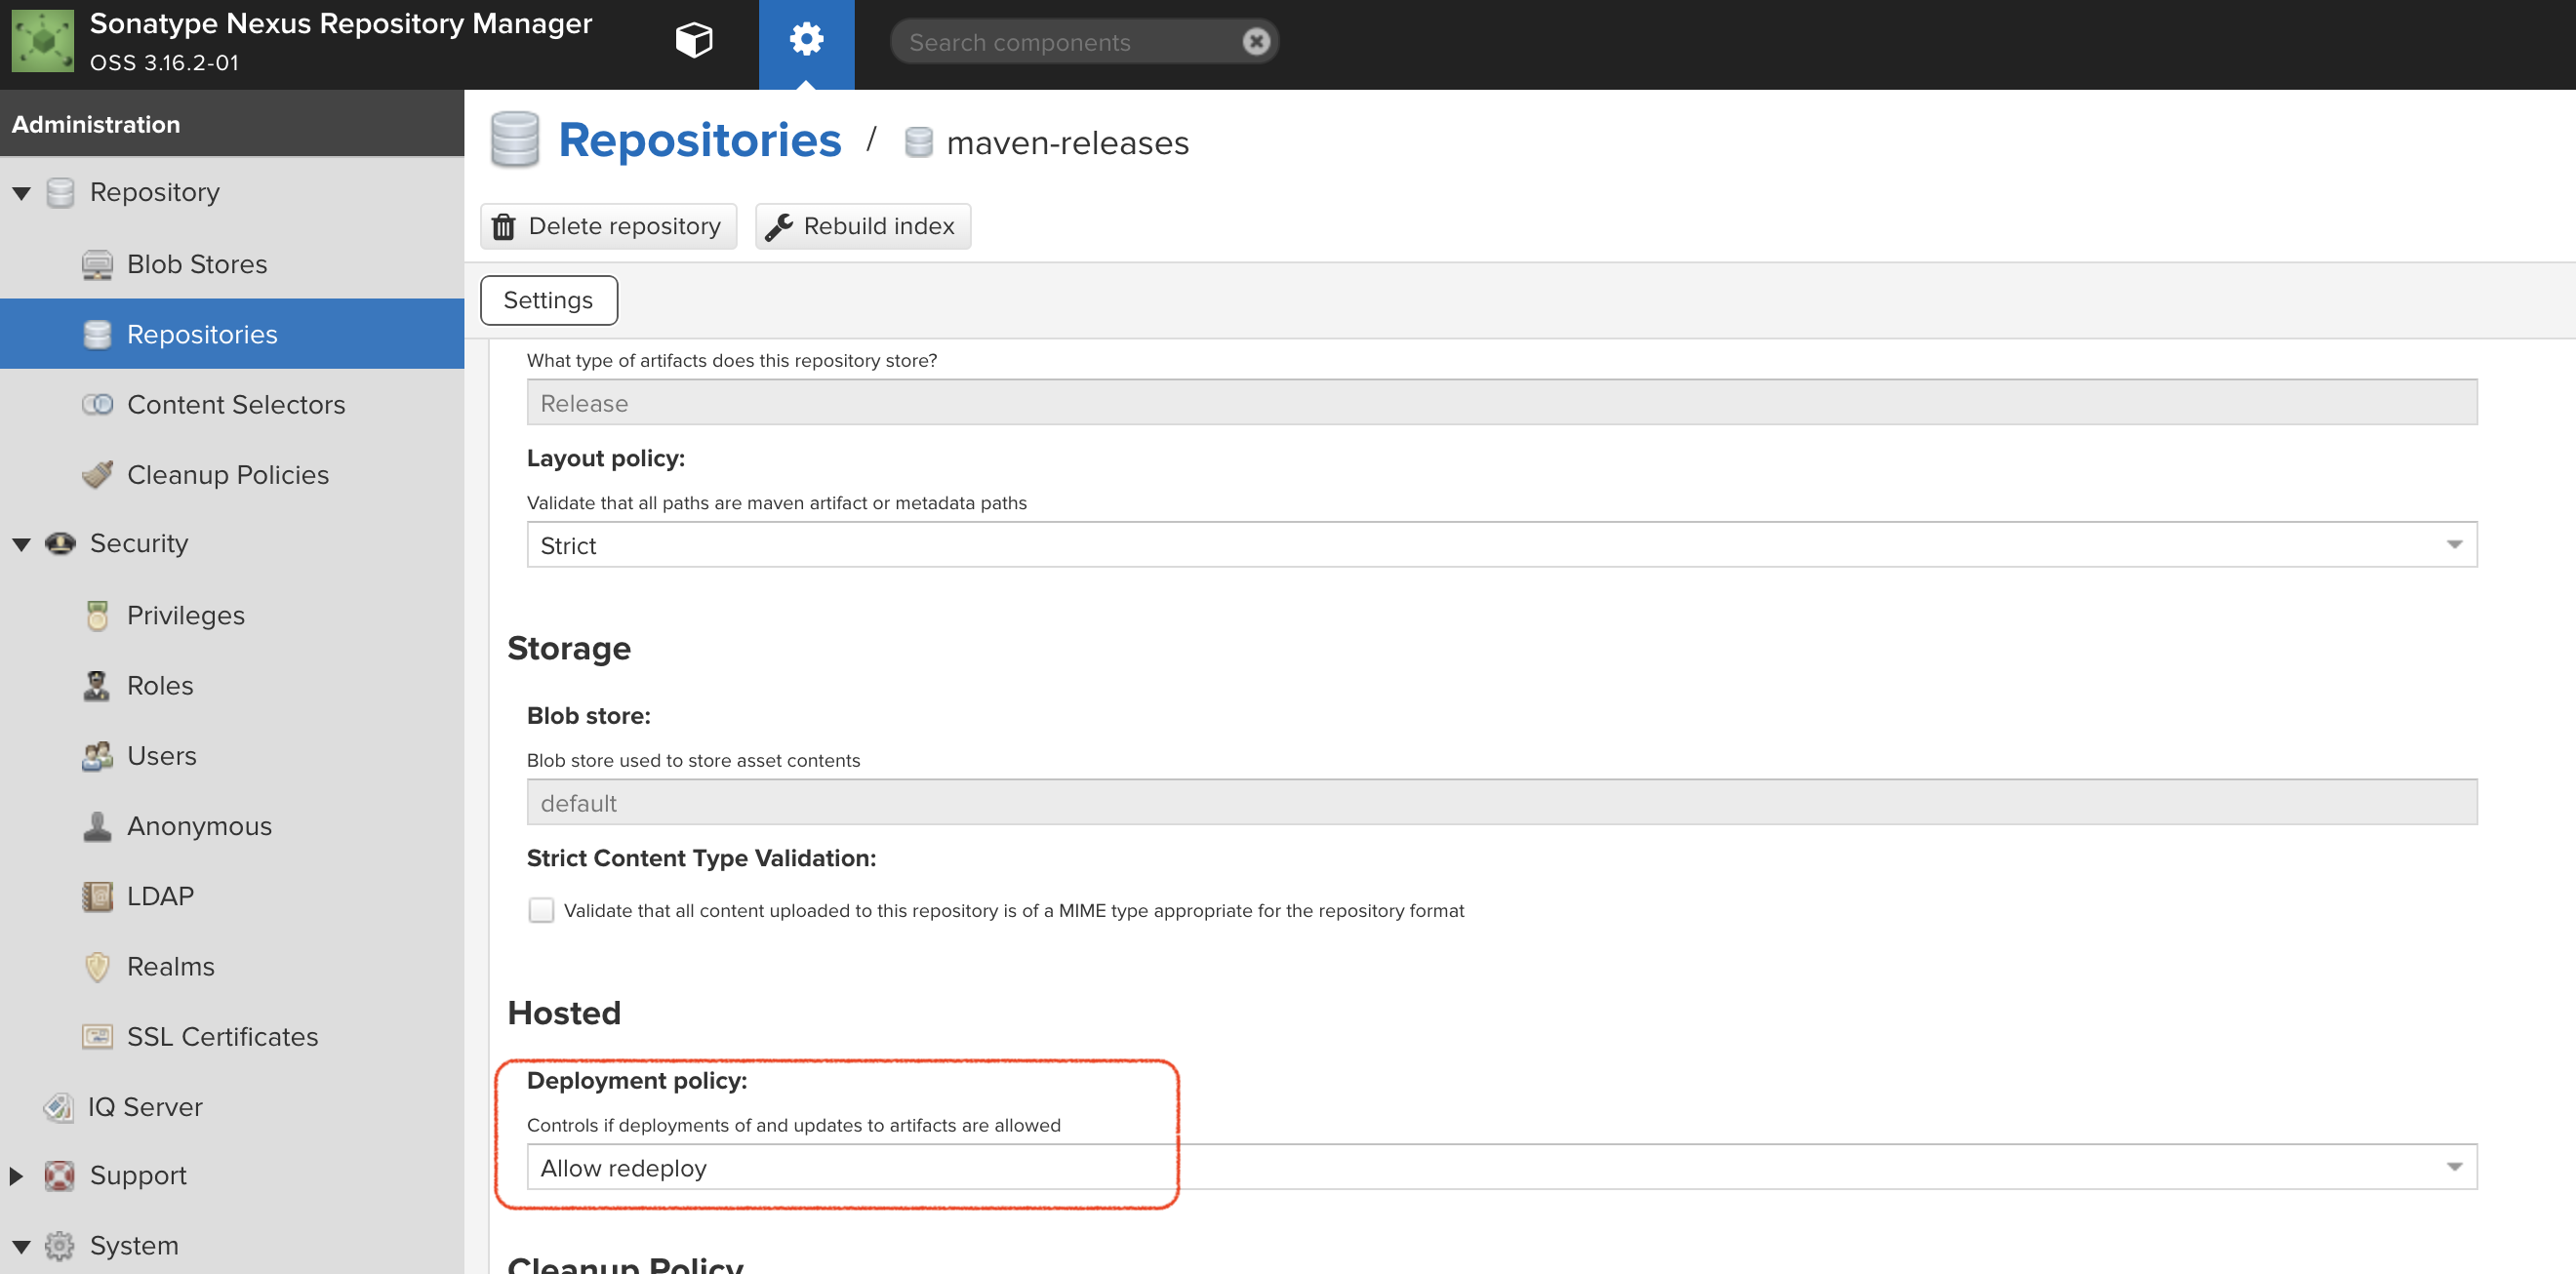This screenshot has width=2576, height=1274.
Task: Click the Administration gear icon
Action: pos(806,41)
